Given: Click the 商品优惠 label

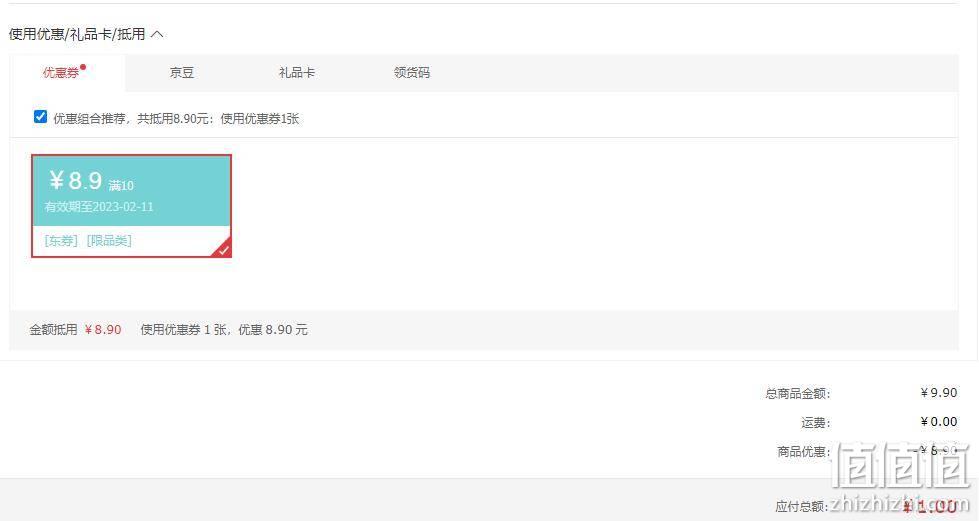Looking at the screenshot, I should pos(804,452).
